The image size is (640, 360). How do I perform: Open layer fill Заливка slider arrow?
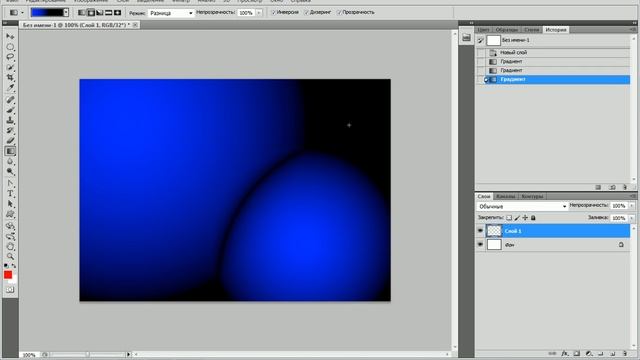pyautogui.click(x=631, y=218)
